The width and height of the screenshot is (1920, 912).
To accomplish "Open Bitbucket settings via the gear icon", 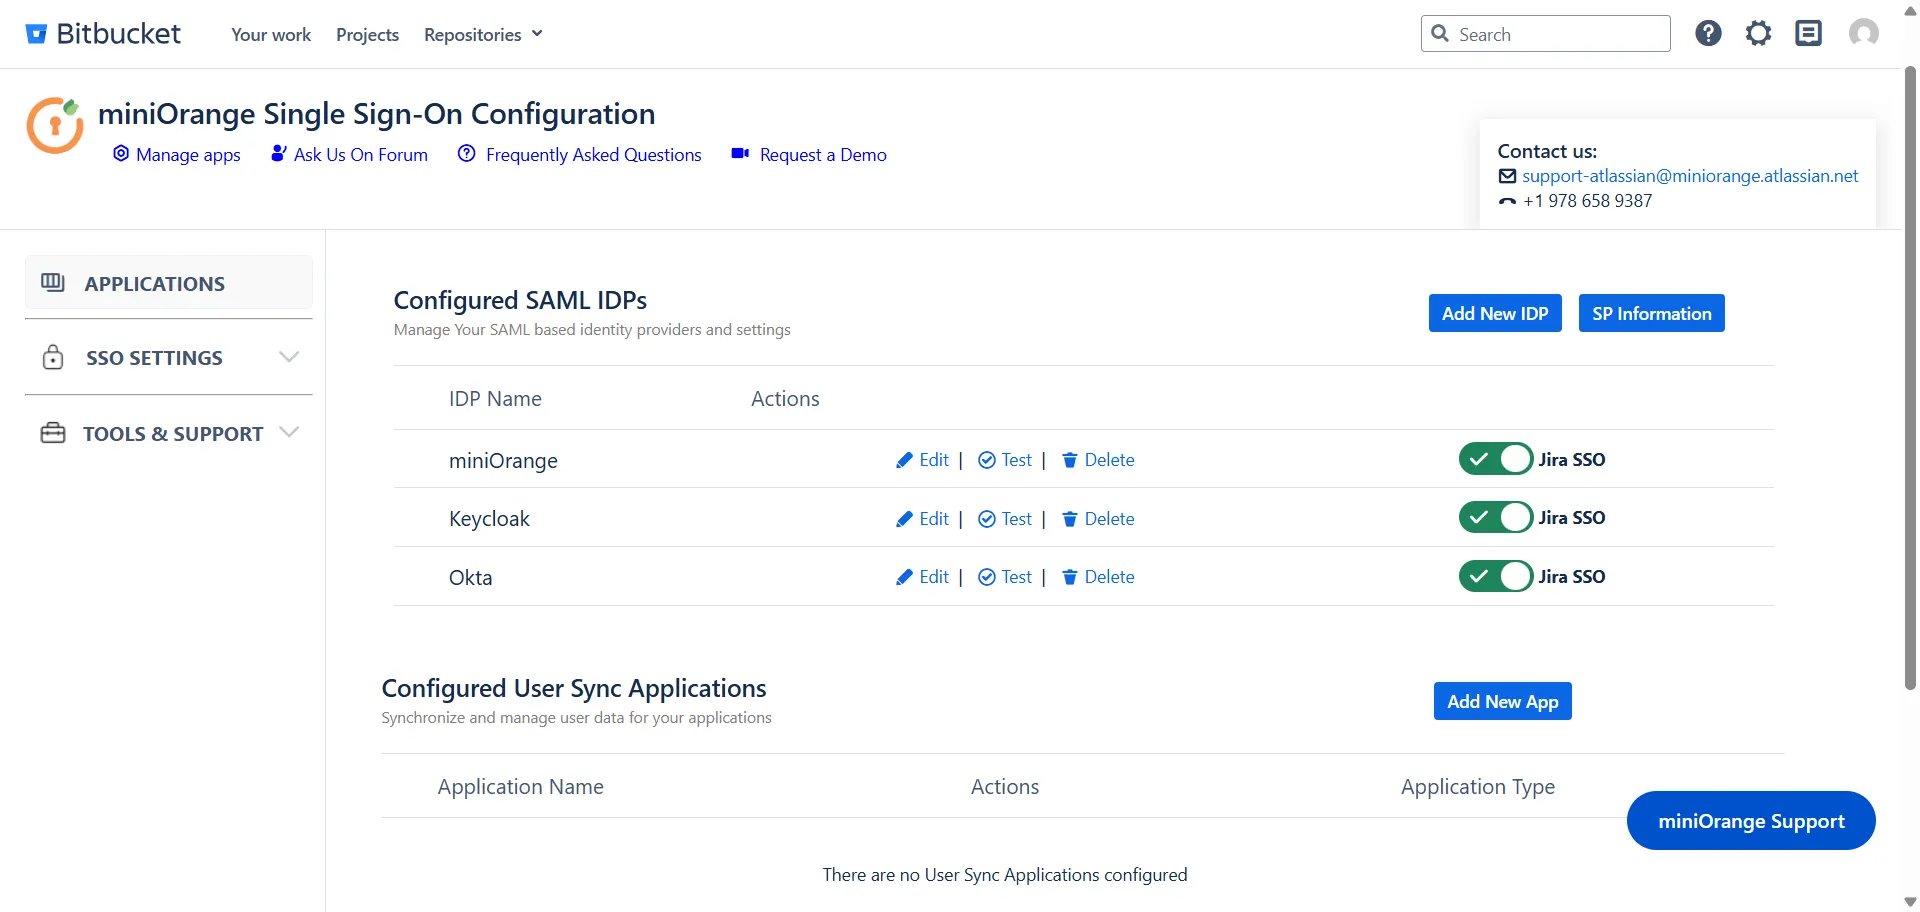I will coord(1758,33).
